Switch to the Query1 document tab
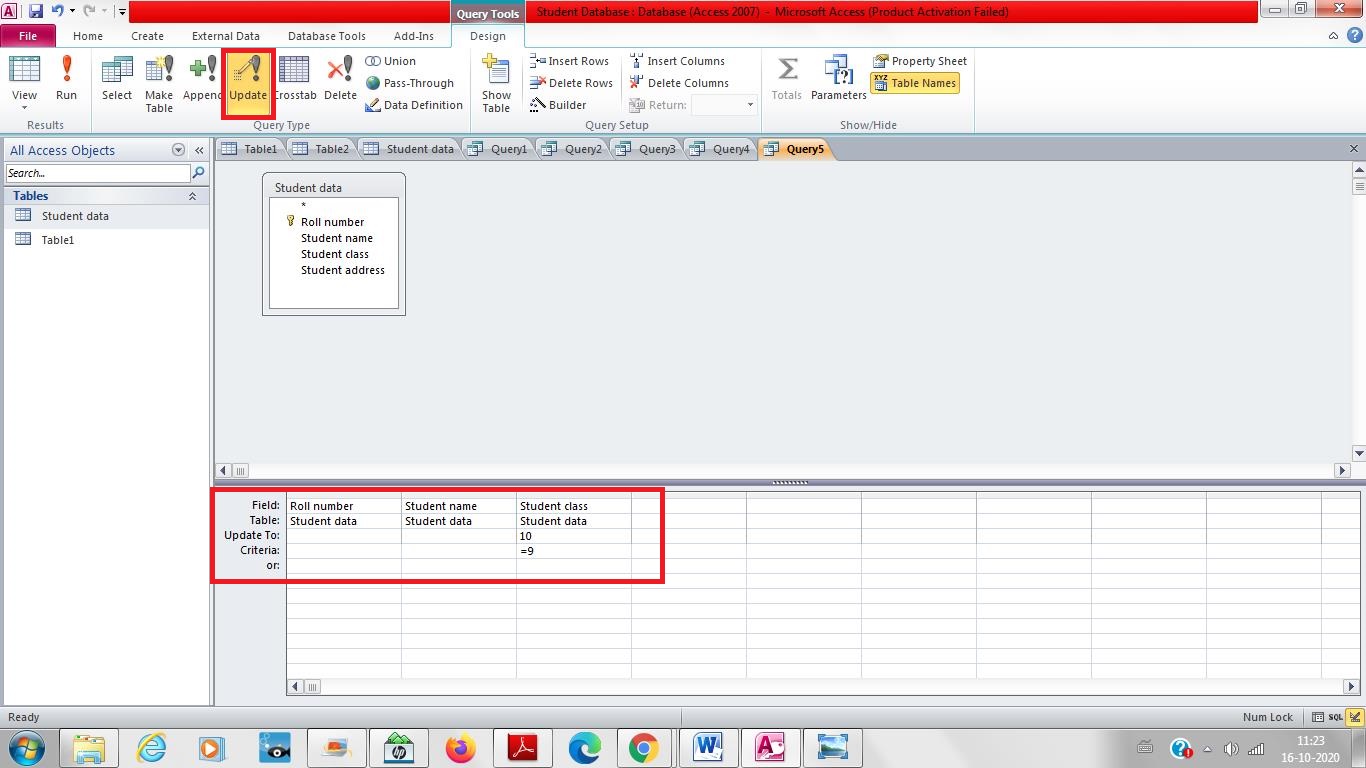 tap(498, 149)
